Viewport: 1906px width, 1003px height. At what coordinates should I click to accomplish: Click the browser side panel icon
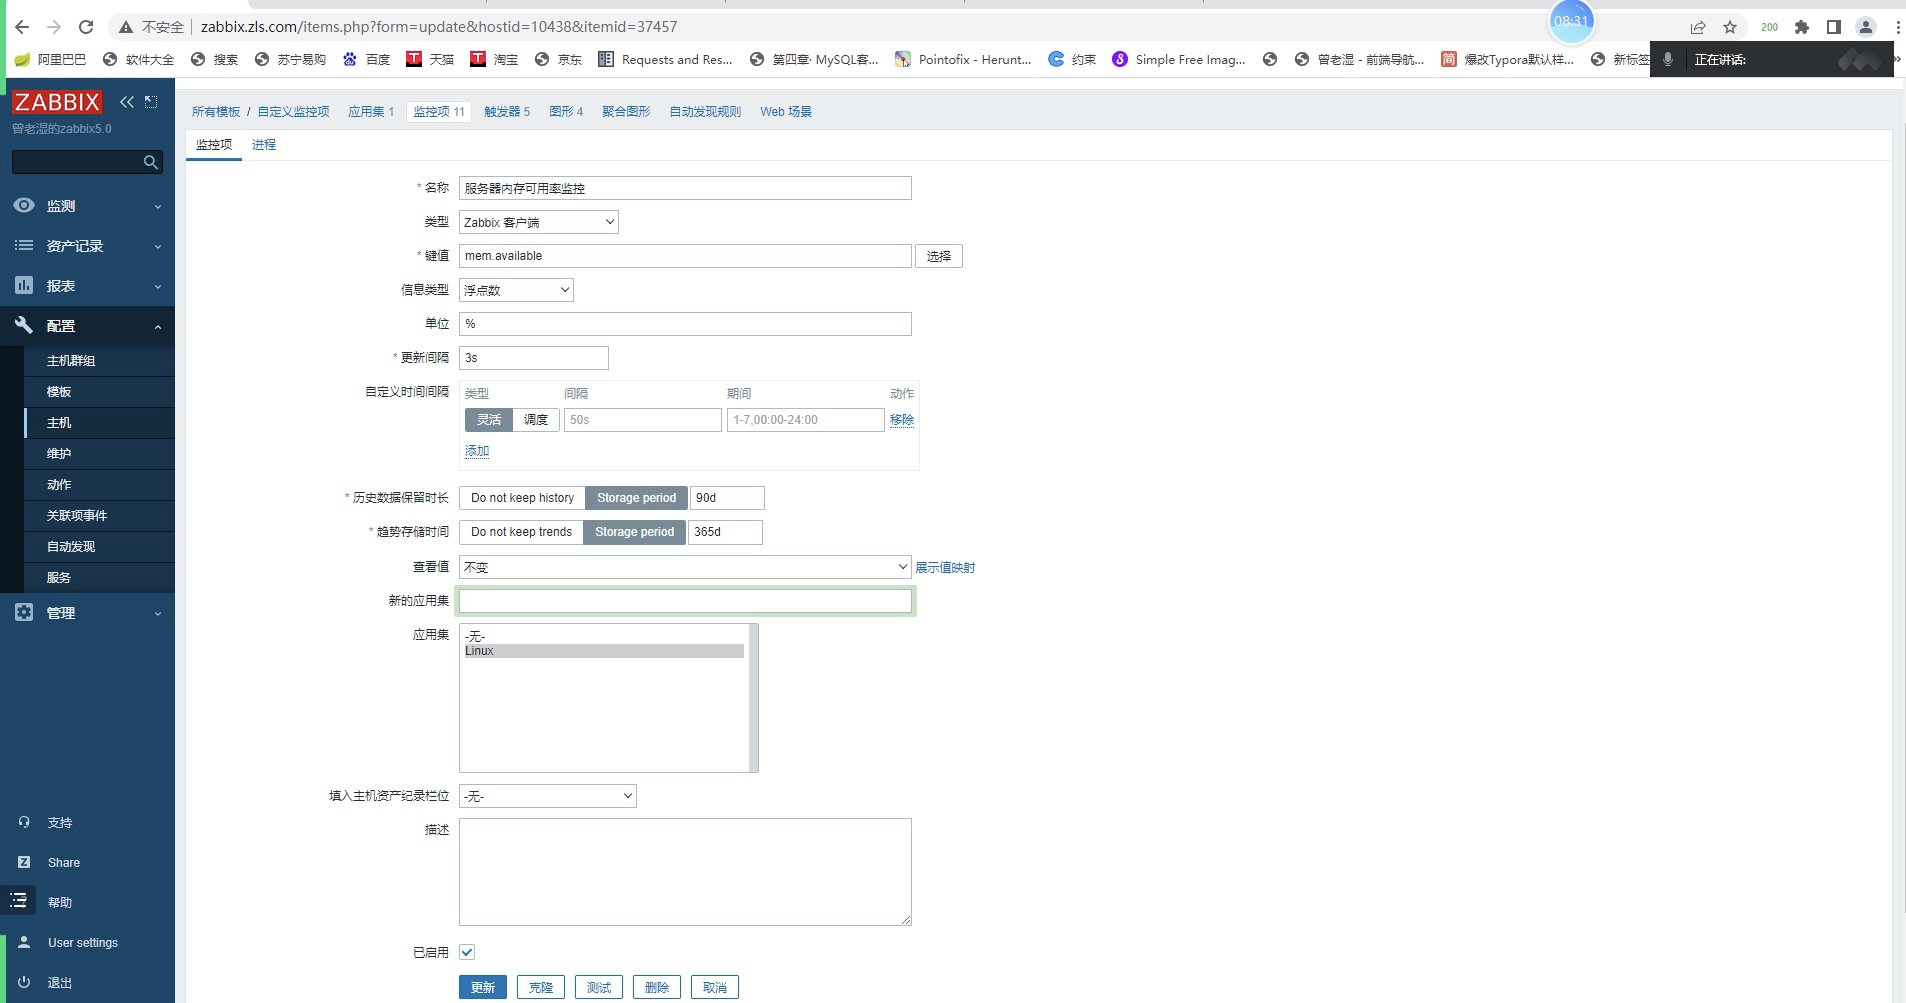(1834, 27)
